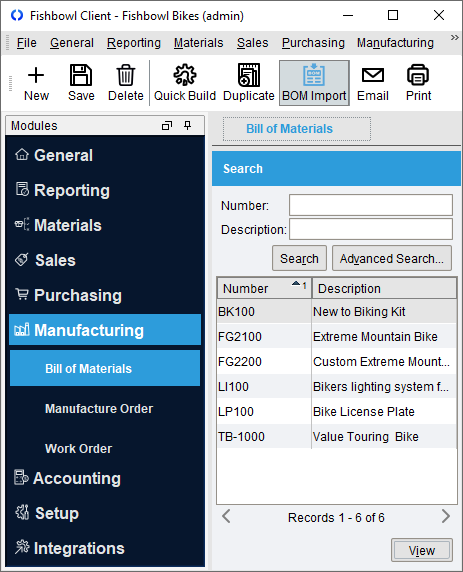
Task: Open the General menu
Action: click(x=72, y=43)
